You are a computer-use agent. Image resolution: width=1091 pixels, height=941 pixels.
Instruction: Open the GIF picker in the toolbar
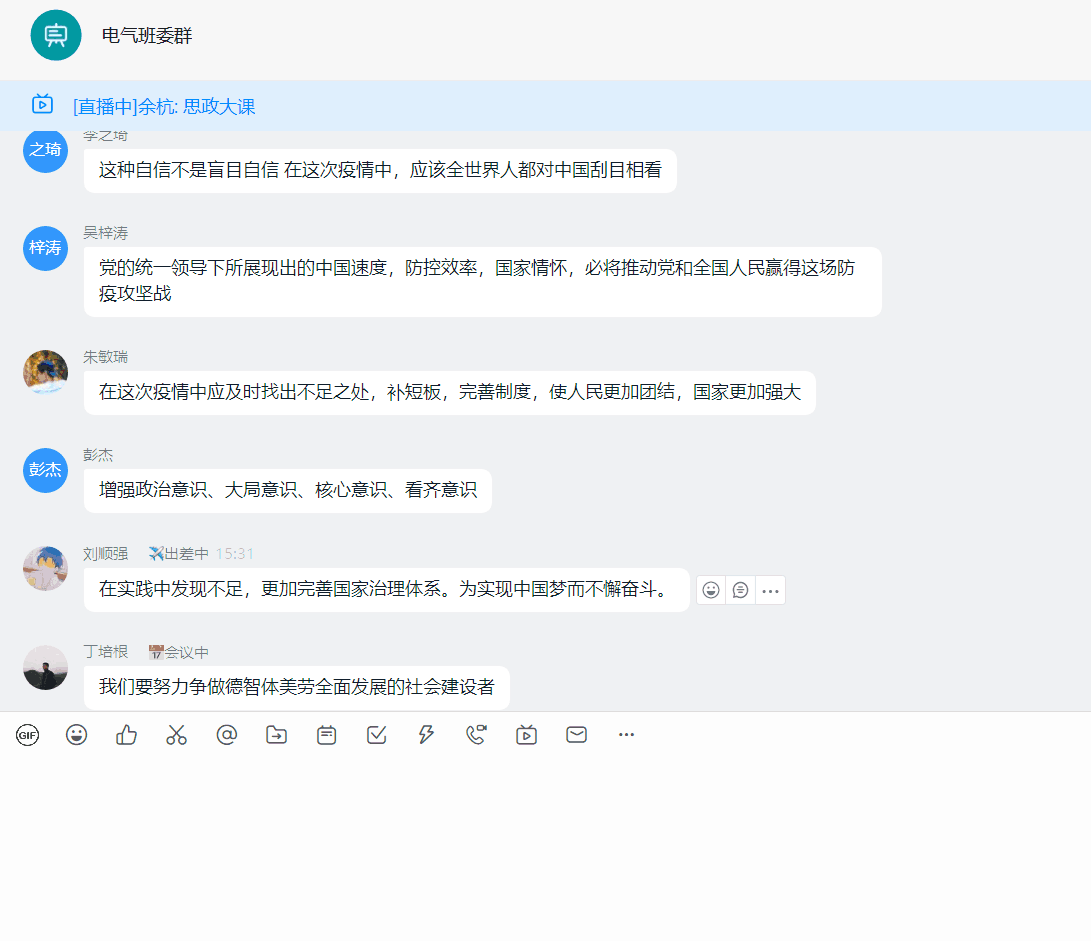tap(27, 735)
